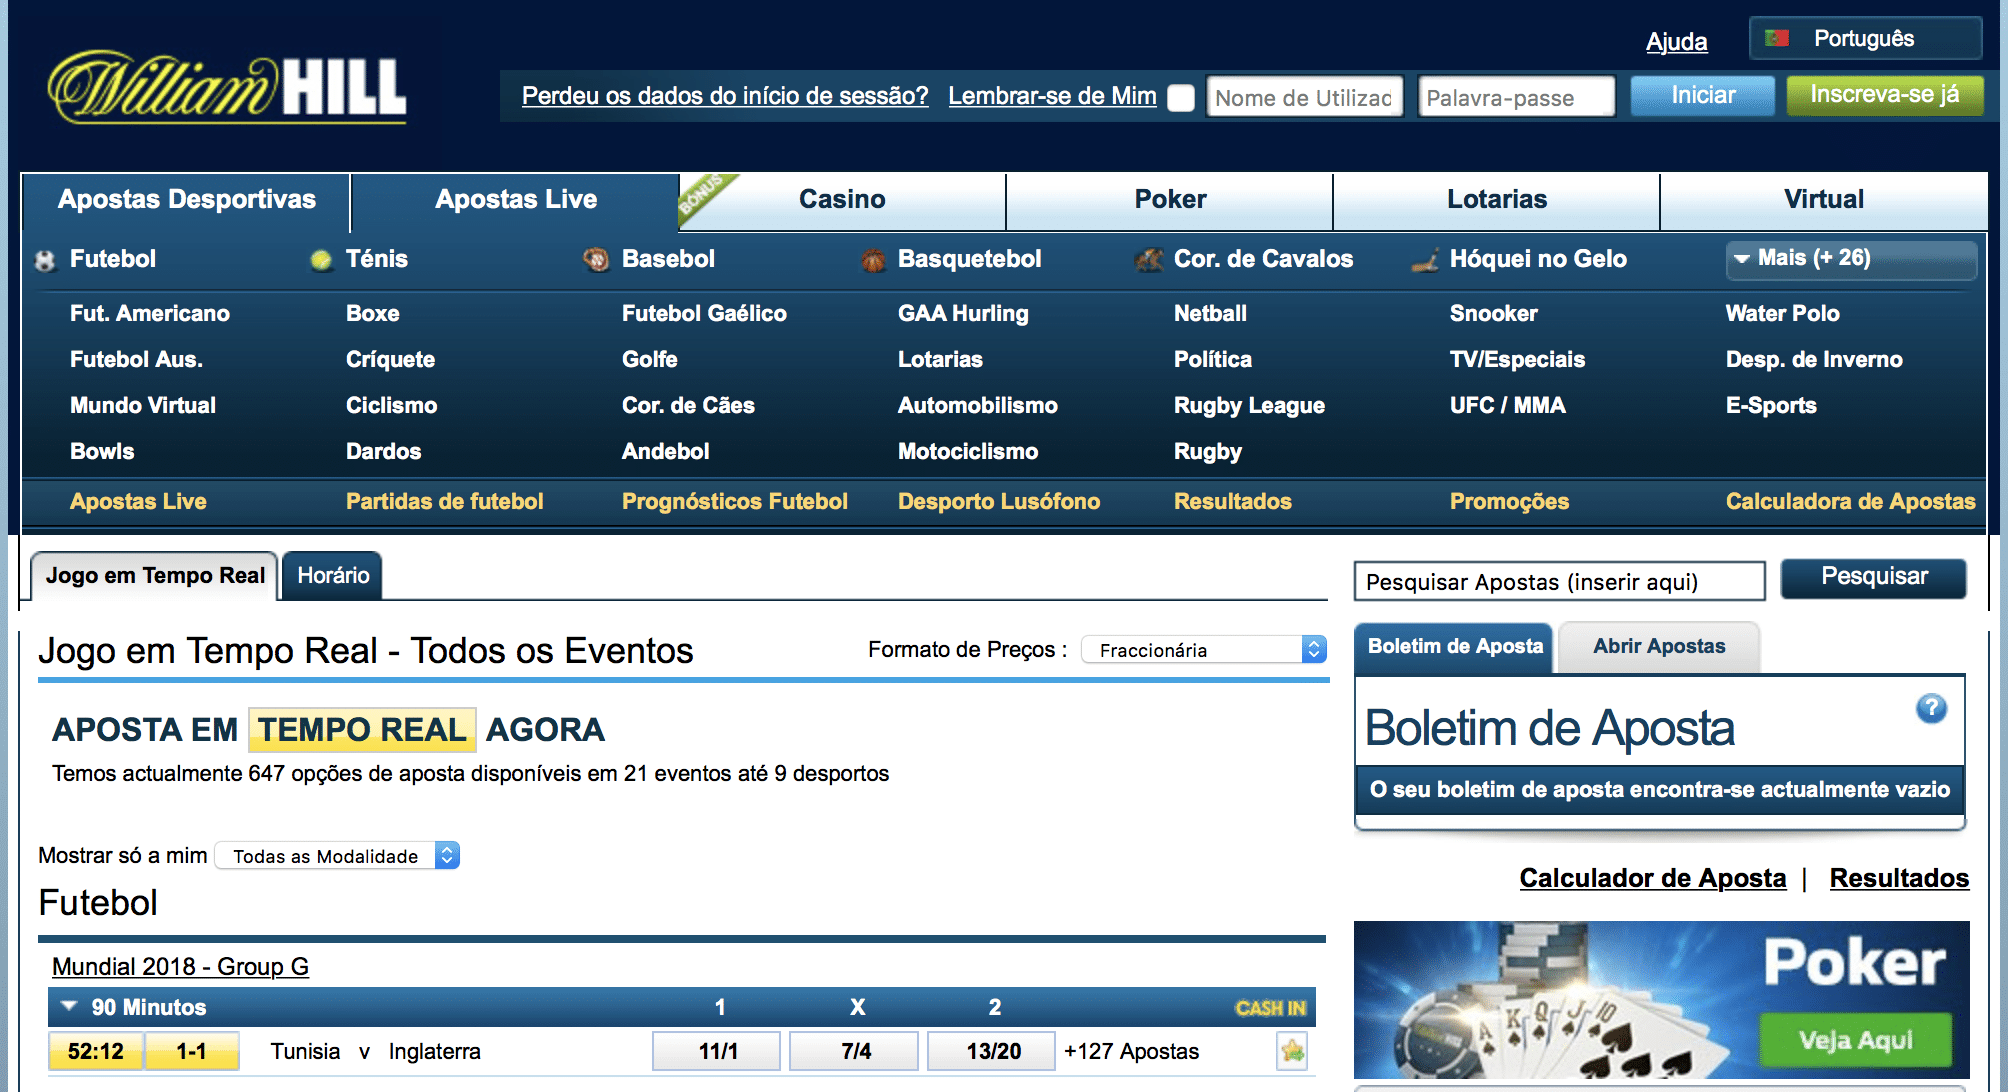Open the Português language selector
Viewport: 2008px width, 1092px height.
(x=1865, y=39)
